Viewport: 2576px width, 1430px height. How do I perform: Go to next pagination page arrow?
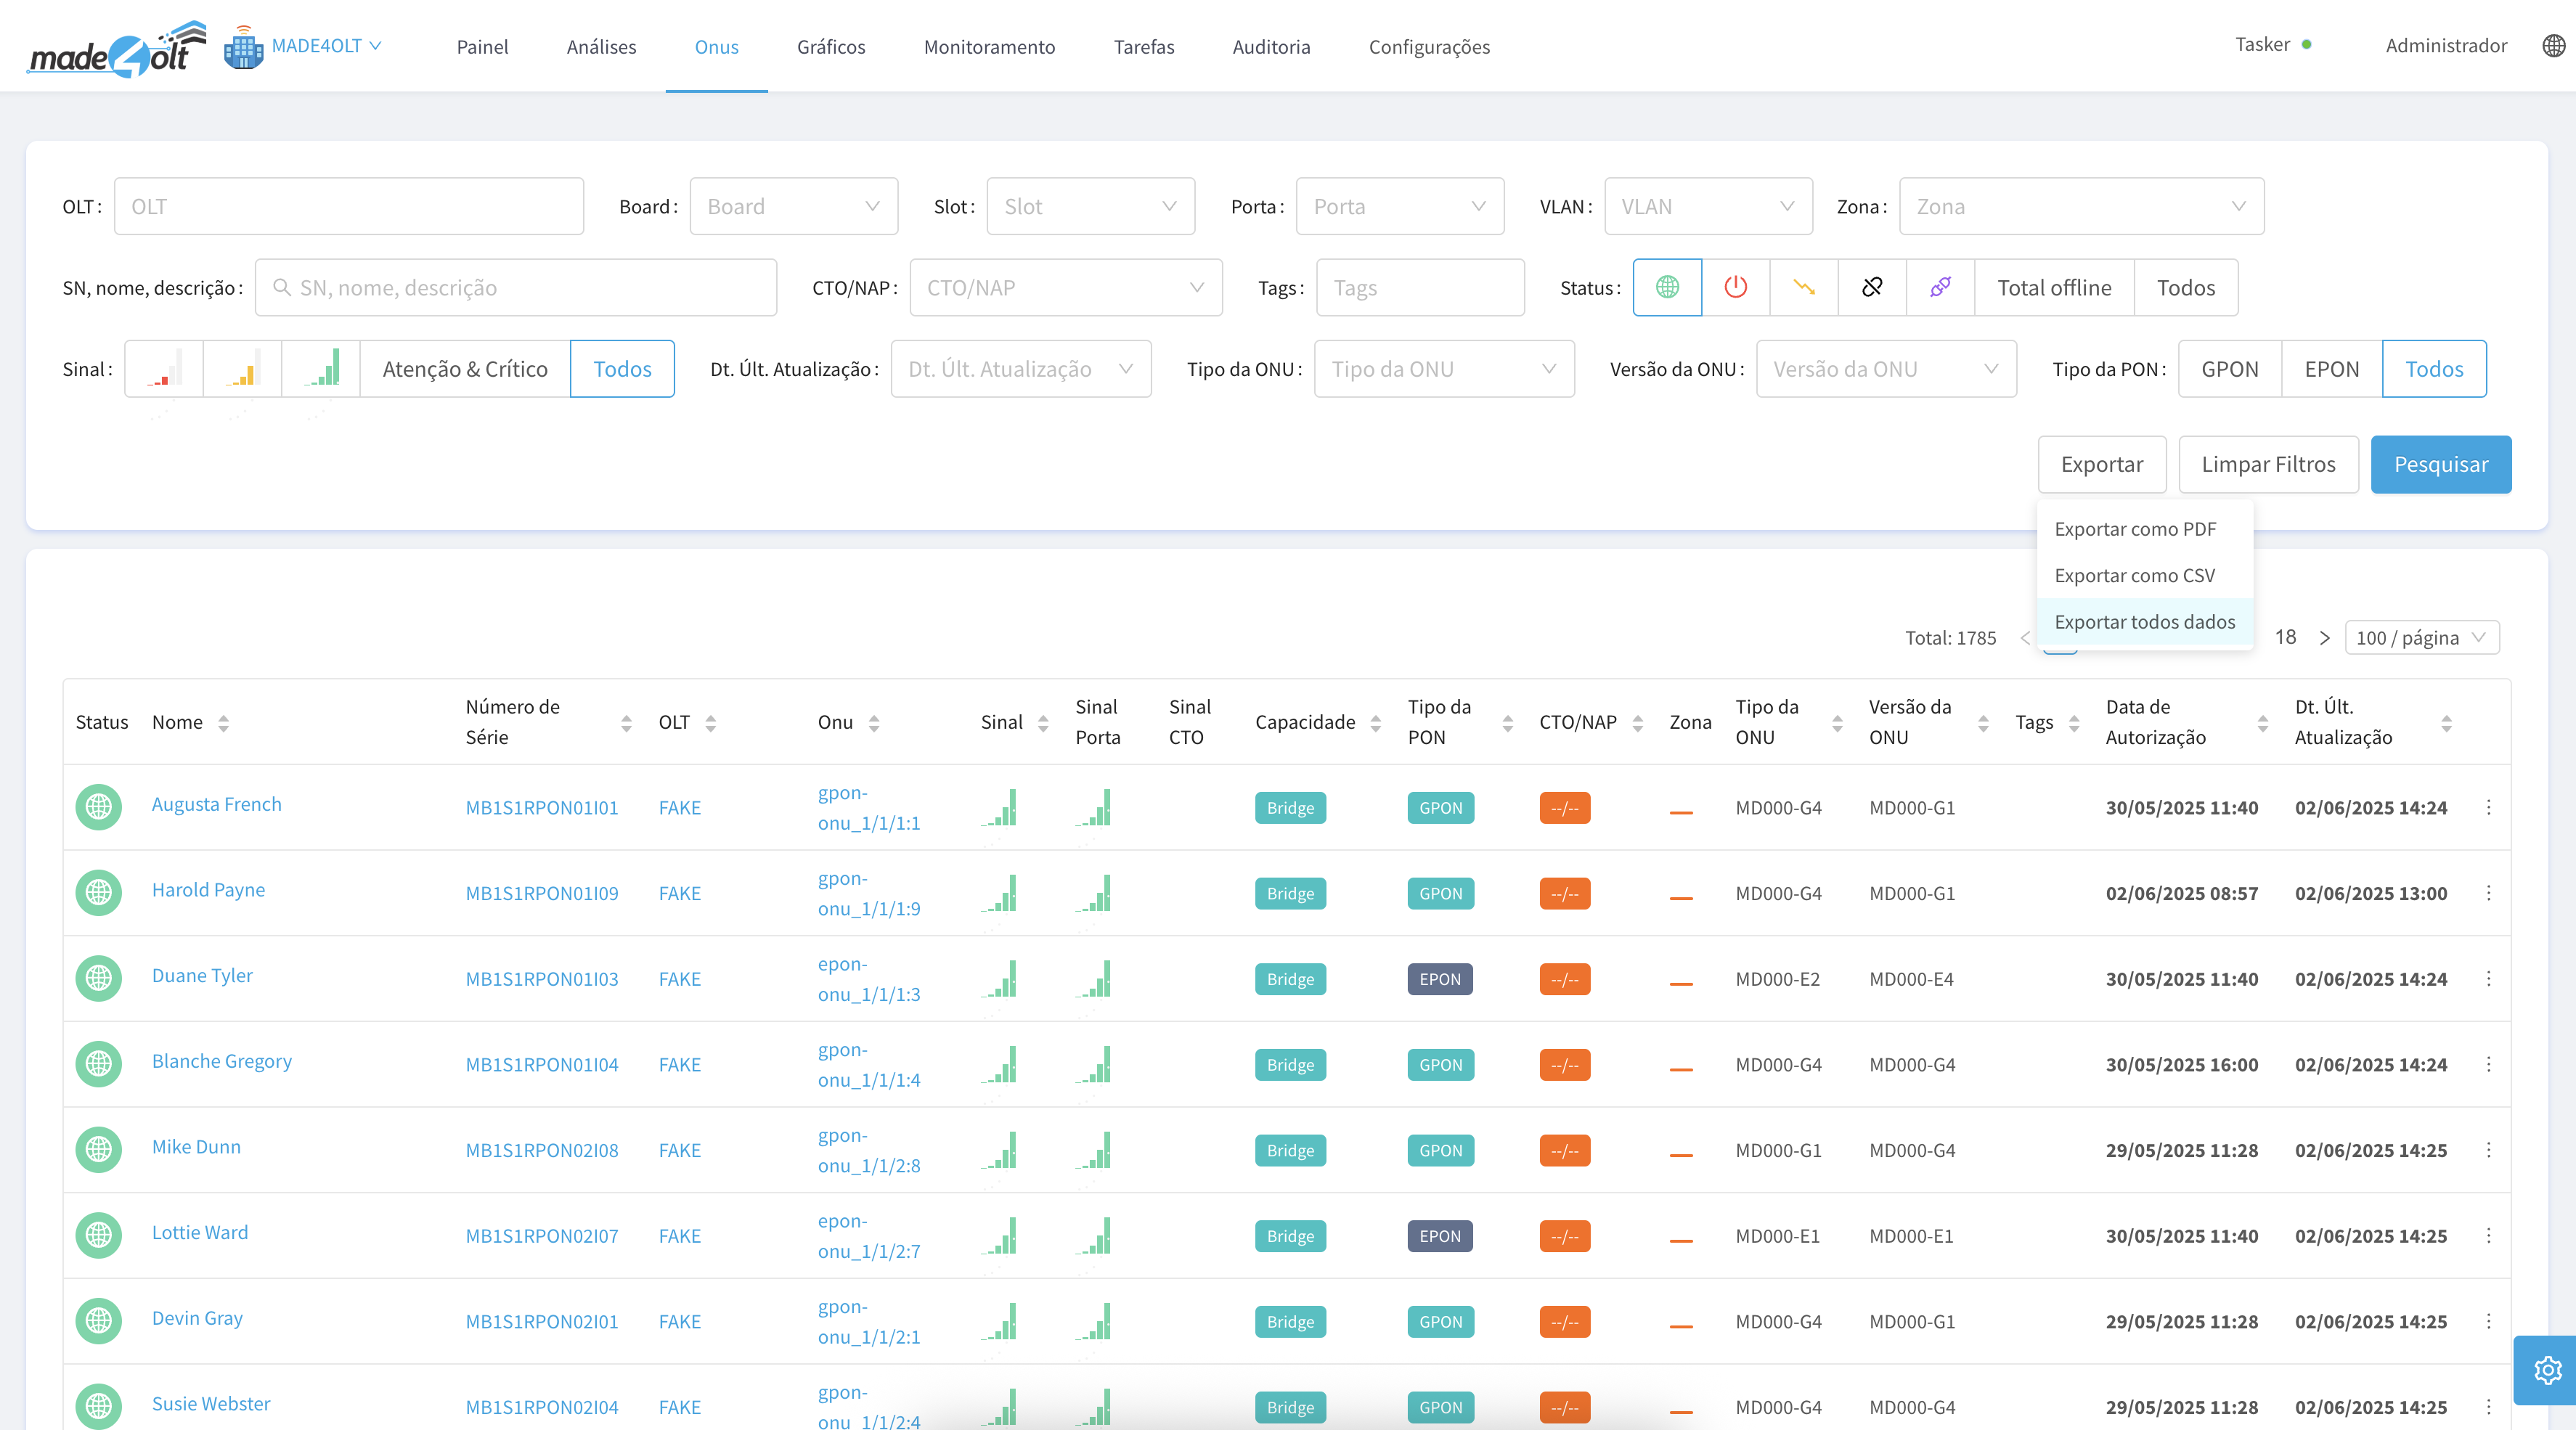coord(2324,638)
